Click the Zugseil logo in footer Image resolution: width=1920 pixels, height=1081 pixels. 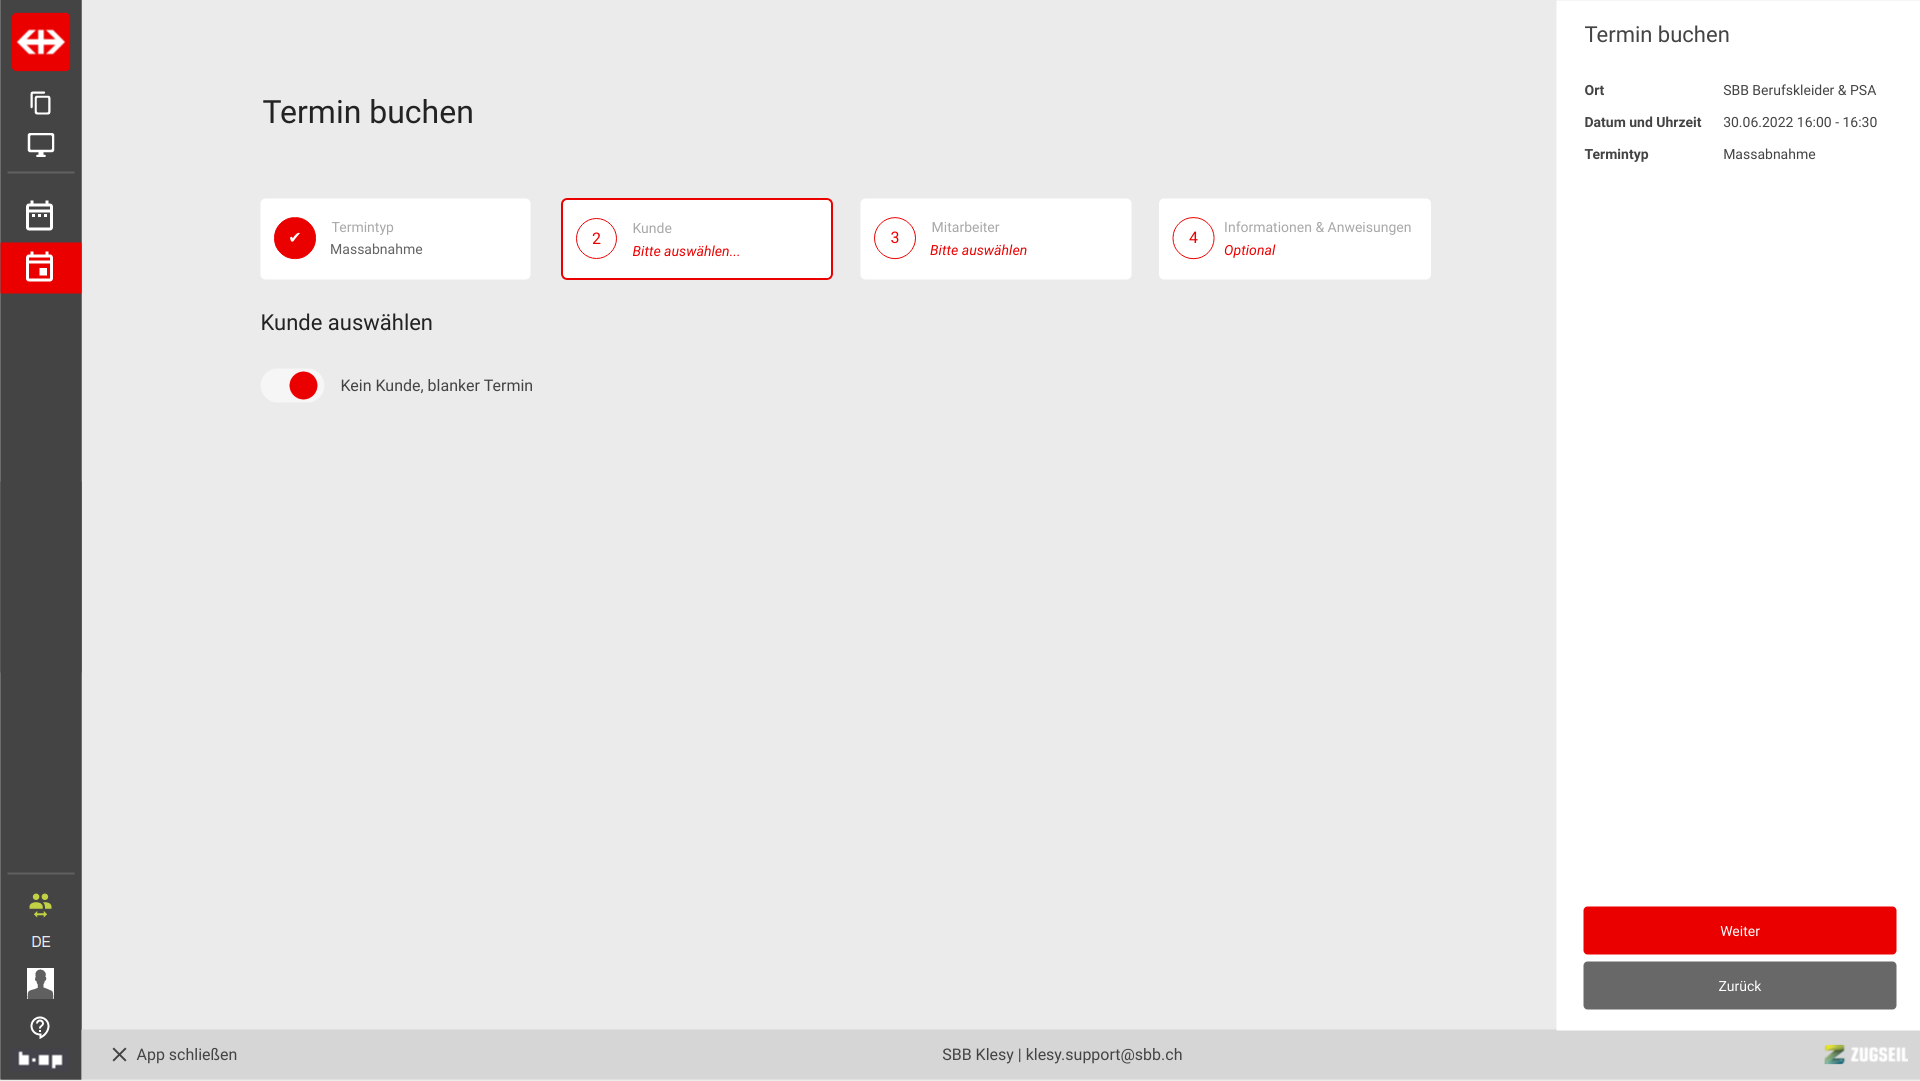coord(1865,1055)
